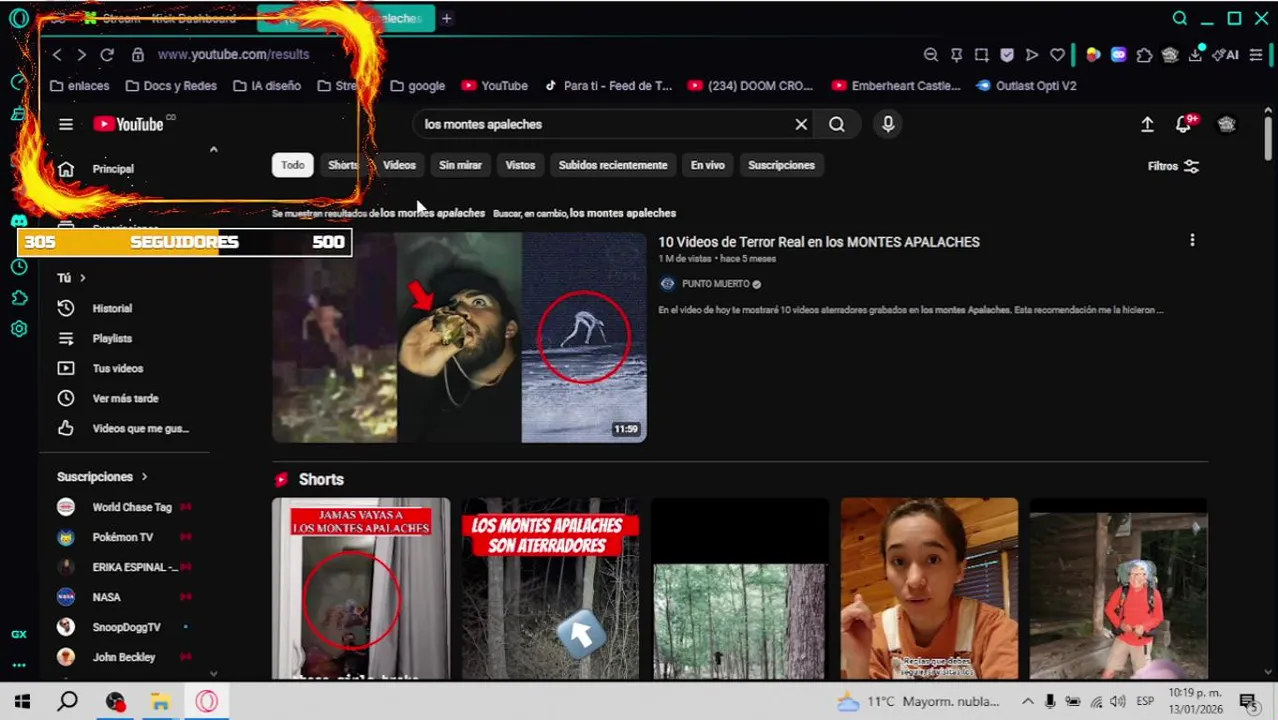The height and width of the screenshot is (720, 1278).
Task: Open settings gear in Opera sidebar
Action: tap(19, 329)
